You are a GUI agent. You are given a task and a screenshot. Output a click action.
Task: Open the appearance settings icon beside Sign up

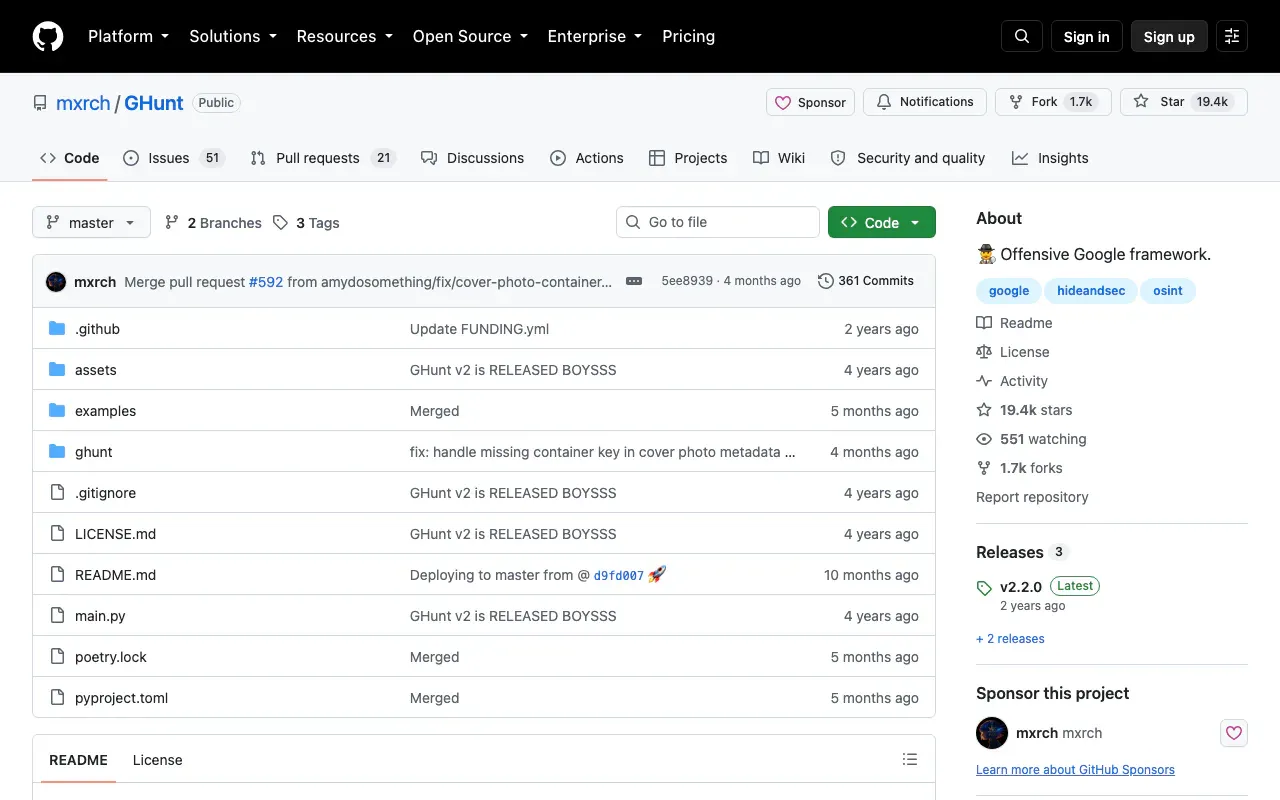click(x=1232, y=36)
